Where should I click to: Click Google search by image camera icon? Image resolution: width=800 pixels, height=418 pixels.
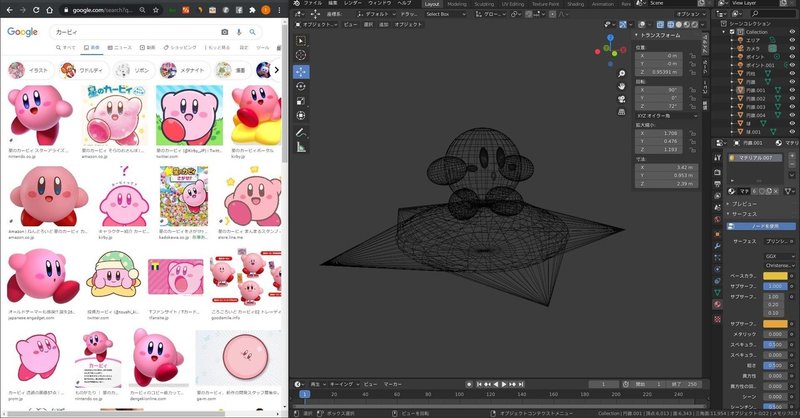coord(224,32)
